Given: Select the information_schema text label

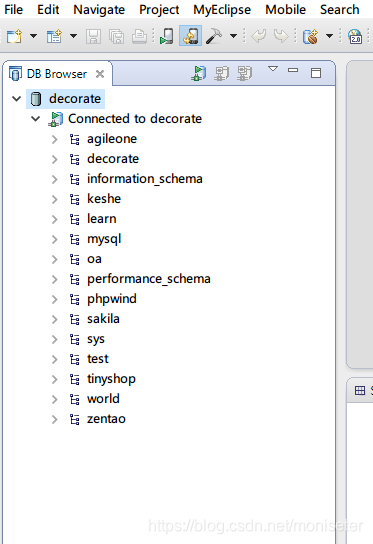Looking at the screenshot, I should point(145,179).
